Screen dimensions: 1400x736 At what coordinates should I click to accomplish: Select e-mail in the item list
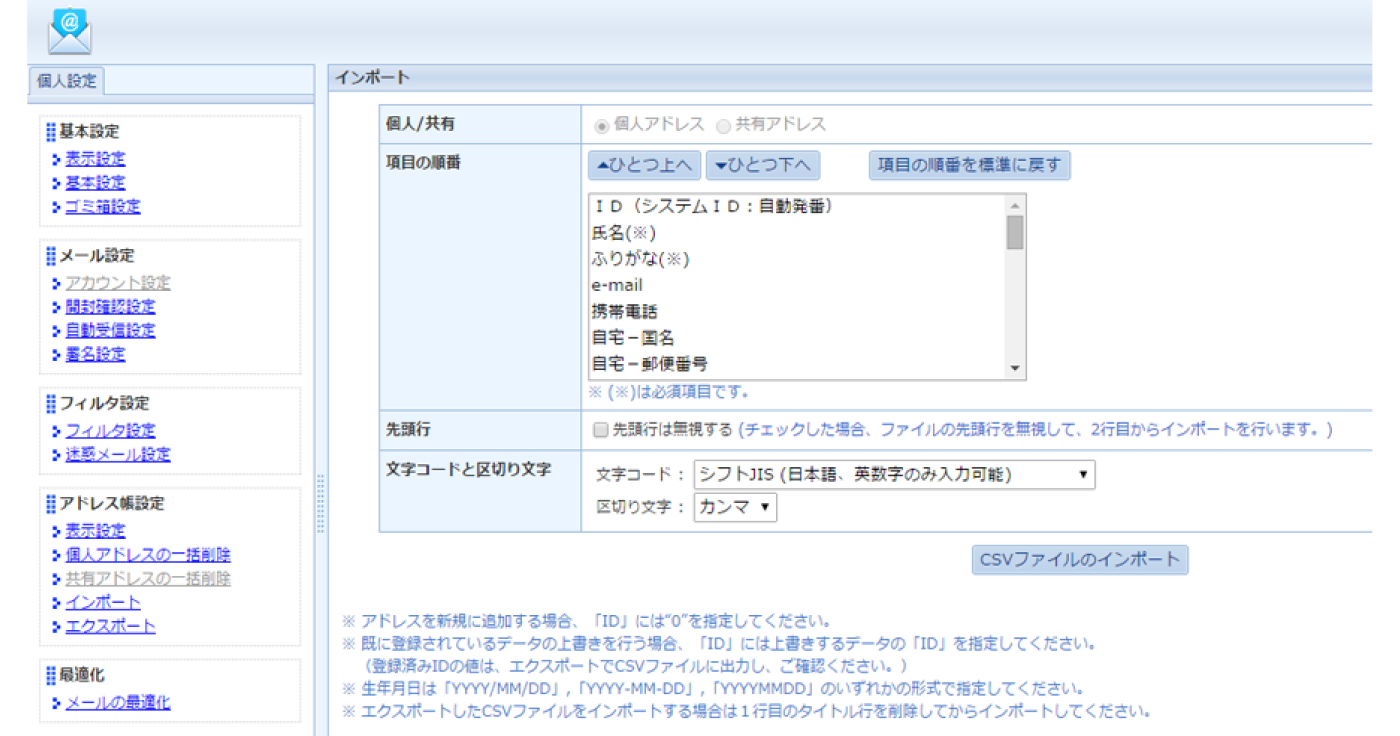tap(796, 285)
